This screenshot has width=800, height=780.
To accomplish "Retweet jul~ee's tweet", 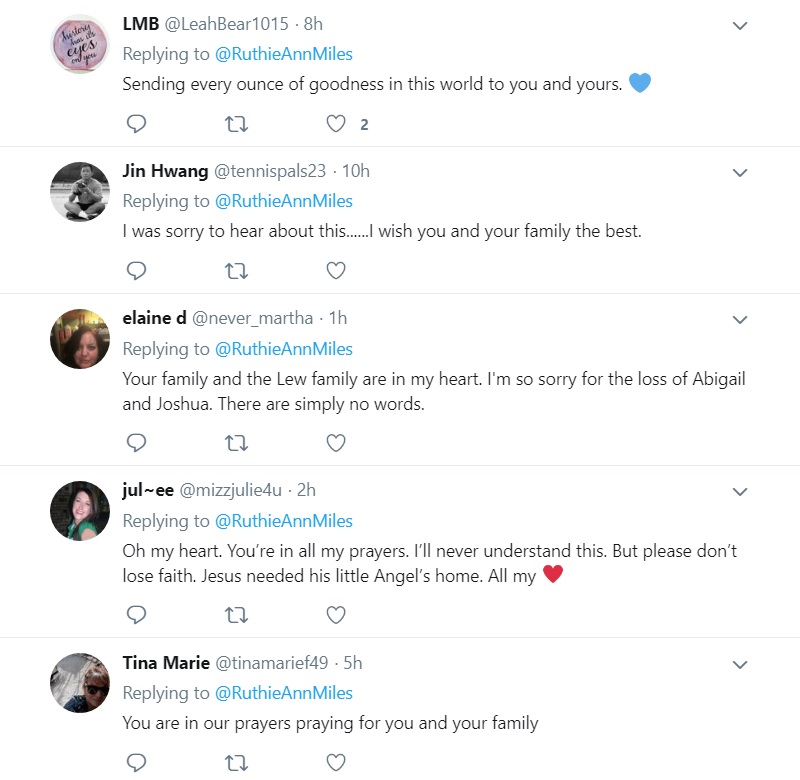I will (x=236, y=615).
